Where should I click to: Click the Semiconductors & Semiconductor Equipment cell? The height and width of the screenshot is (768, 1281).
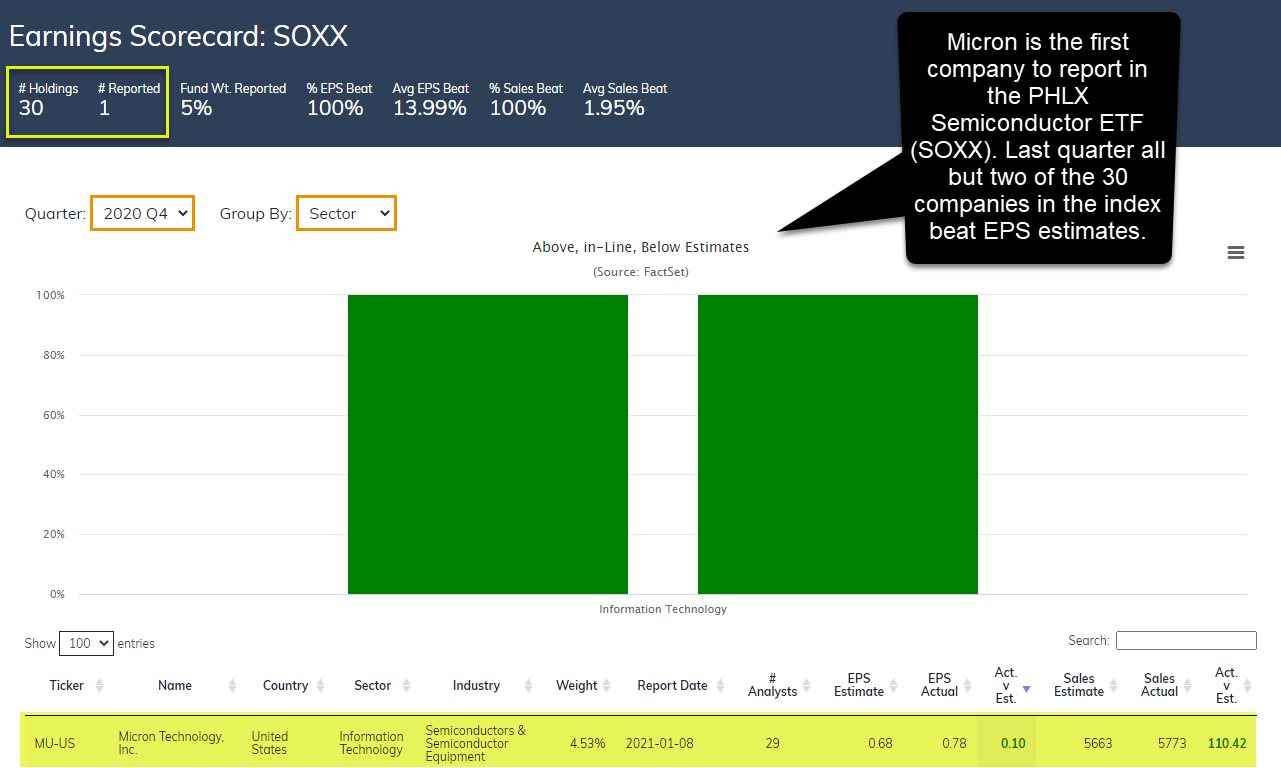[x=476, y=743]
